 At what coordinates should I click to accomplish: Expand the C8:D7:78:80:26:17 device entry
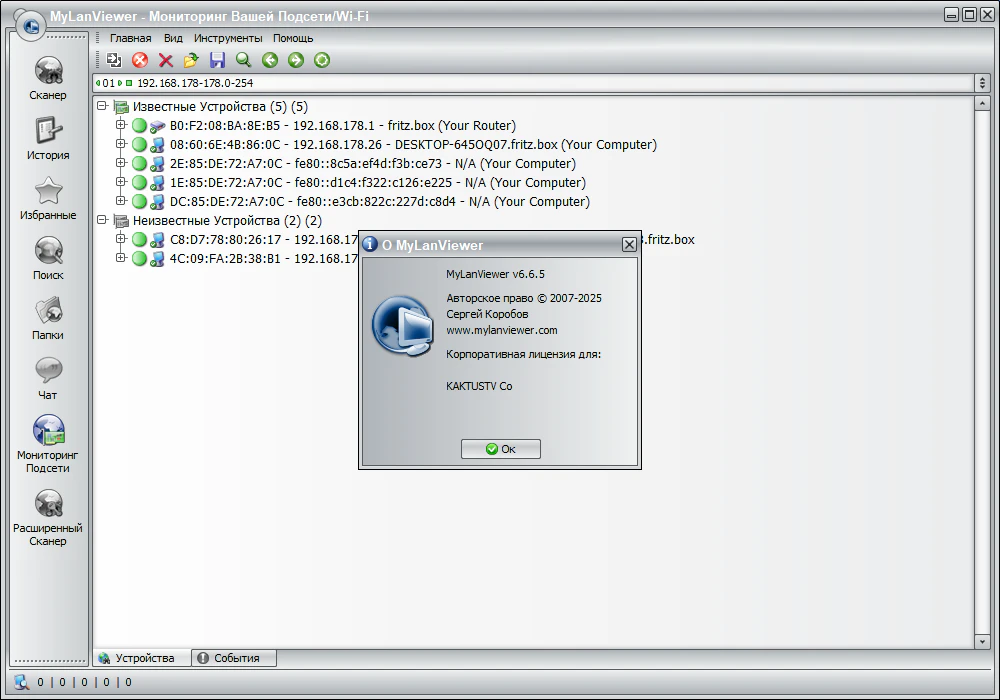(121, 239)
